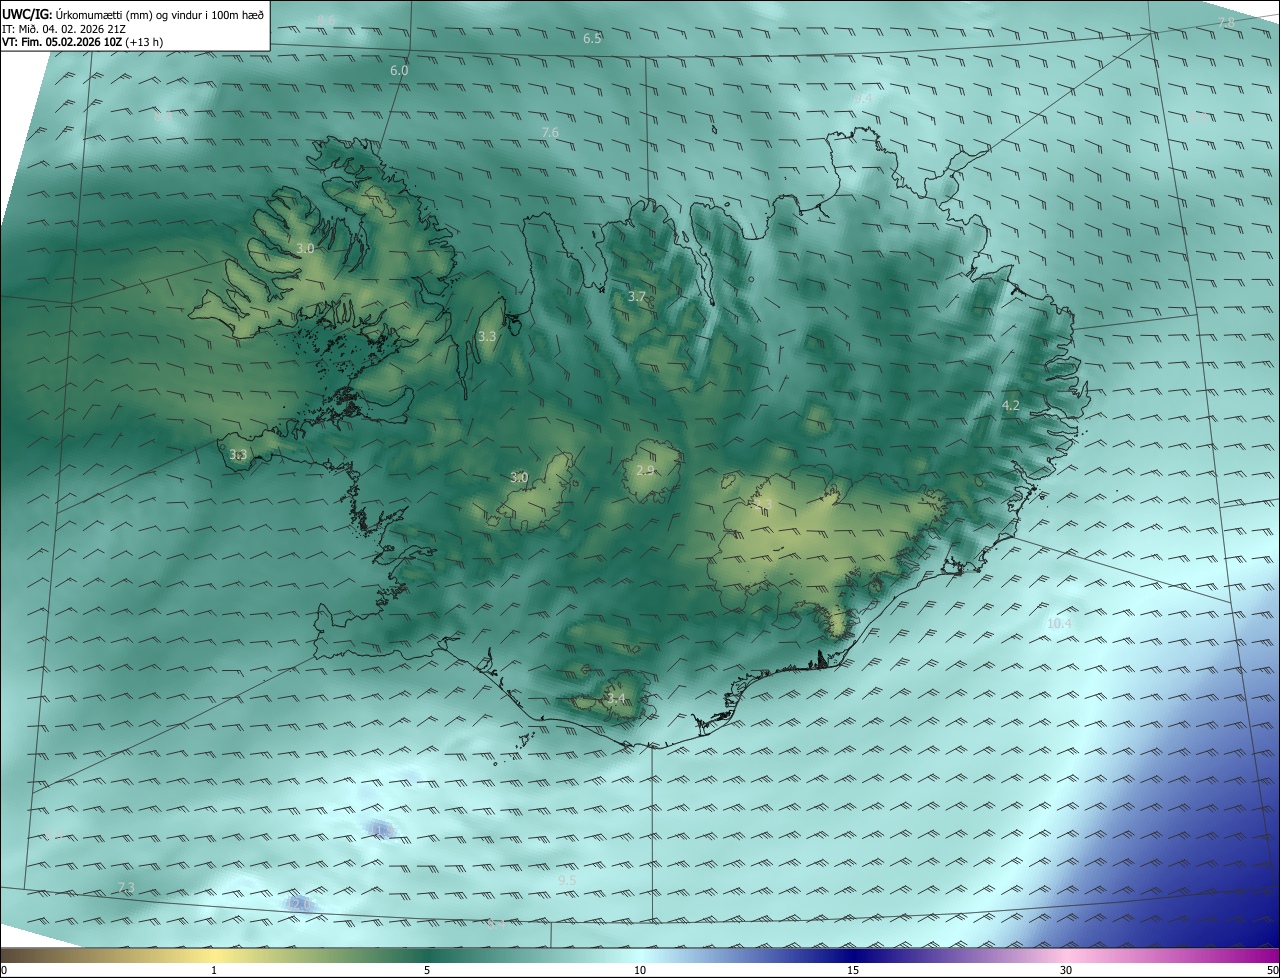Click the 'VT: Fim. 05.02.2026 10Z (+13 h)' line

click(82, 42)
